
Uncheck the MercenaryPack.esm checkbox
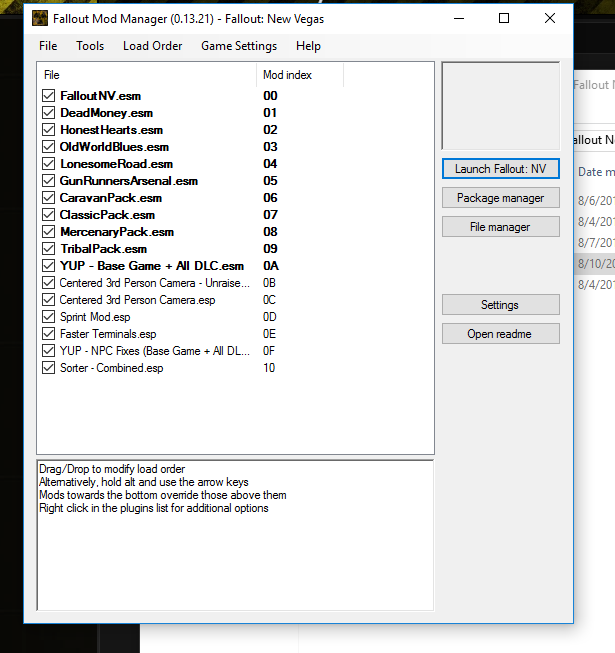point(48,232)
